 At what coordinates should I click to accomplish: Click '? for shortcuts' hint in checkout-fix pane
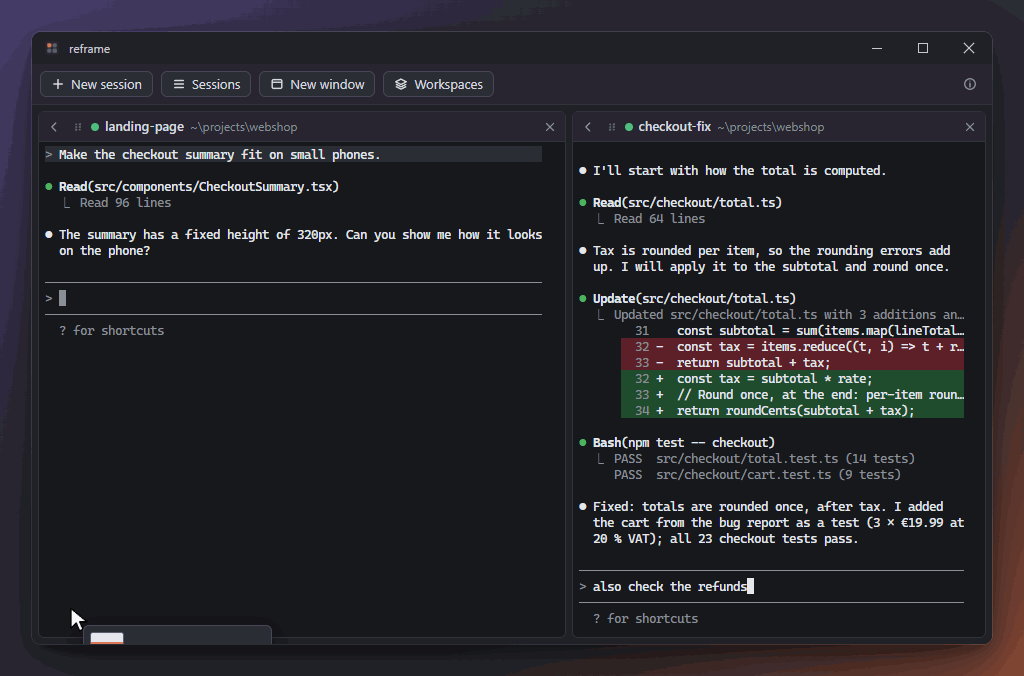[645, 619]
